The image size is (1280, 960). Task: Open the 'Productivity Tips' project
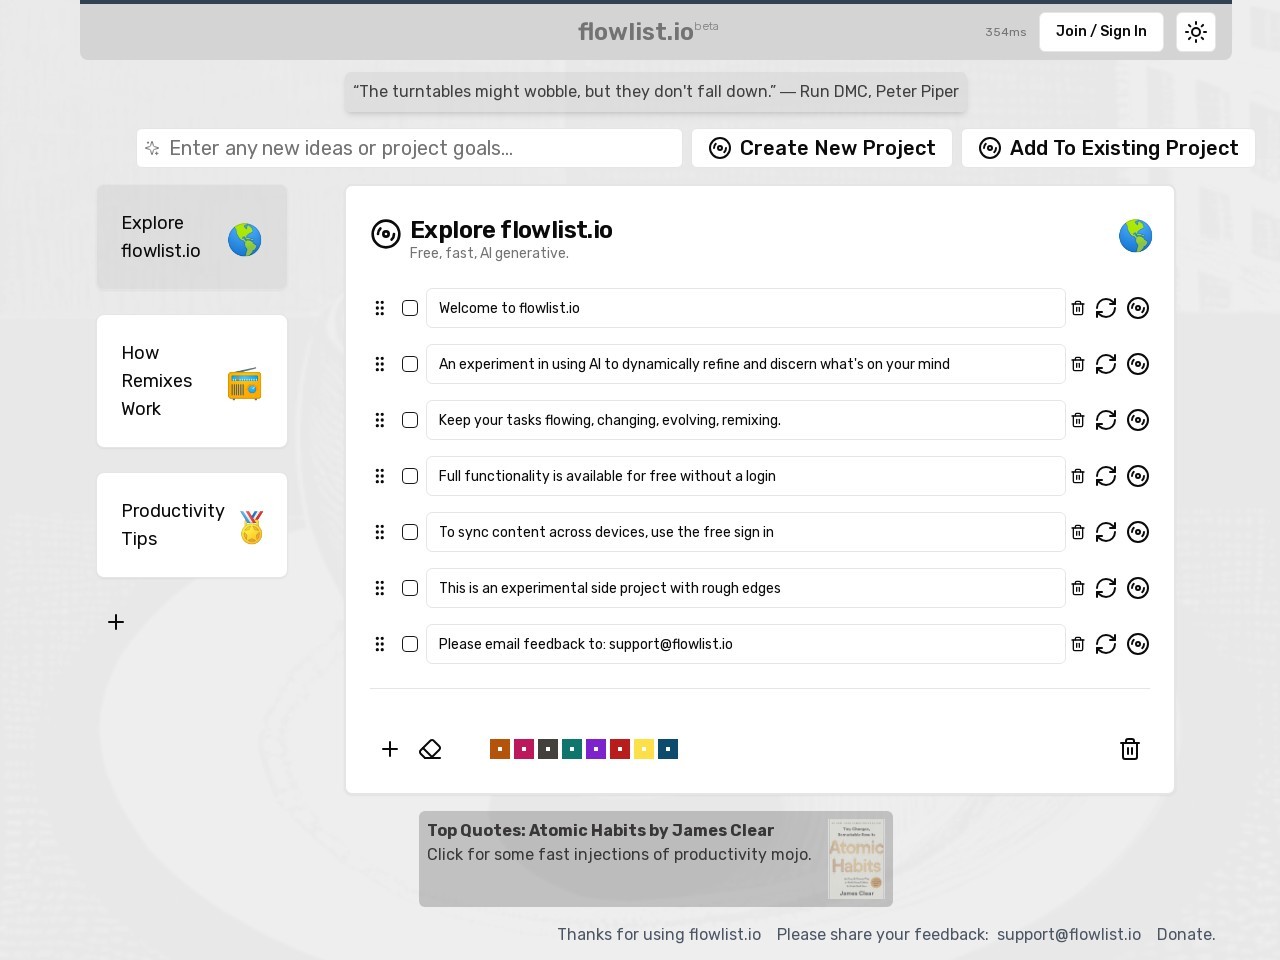coord(192,525)
